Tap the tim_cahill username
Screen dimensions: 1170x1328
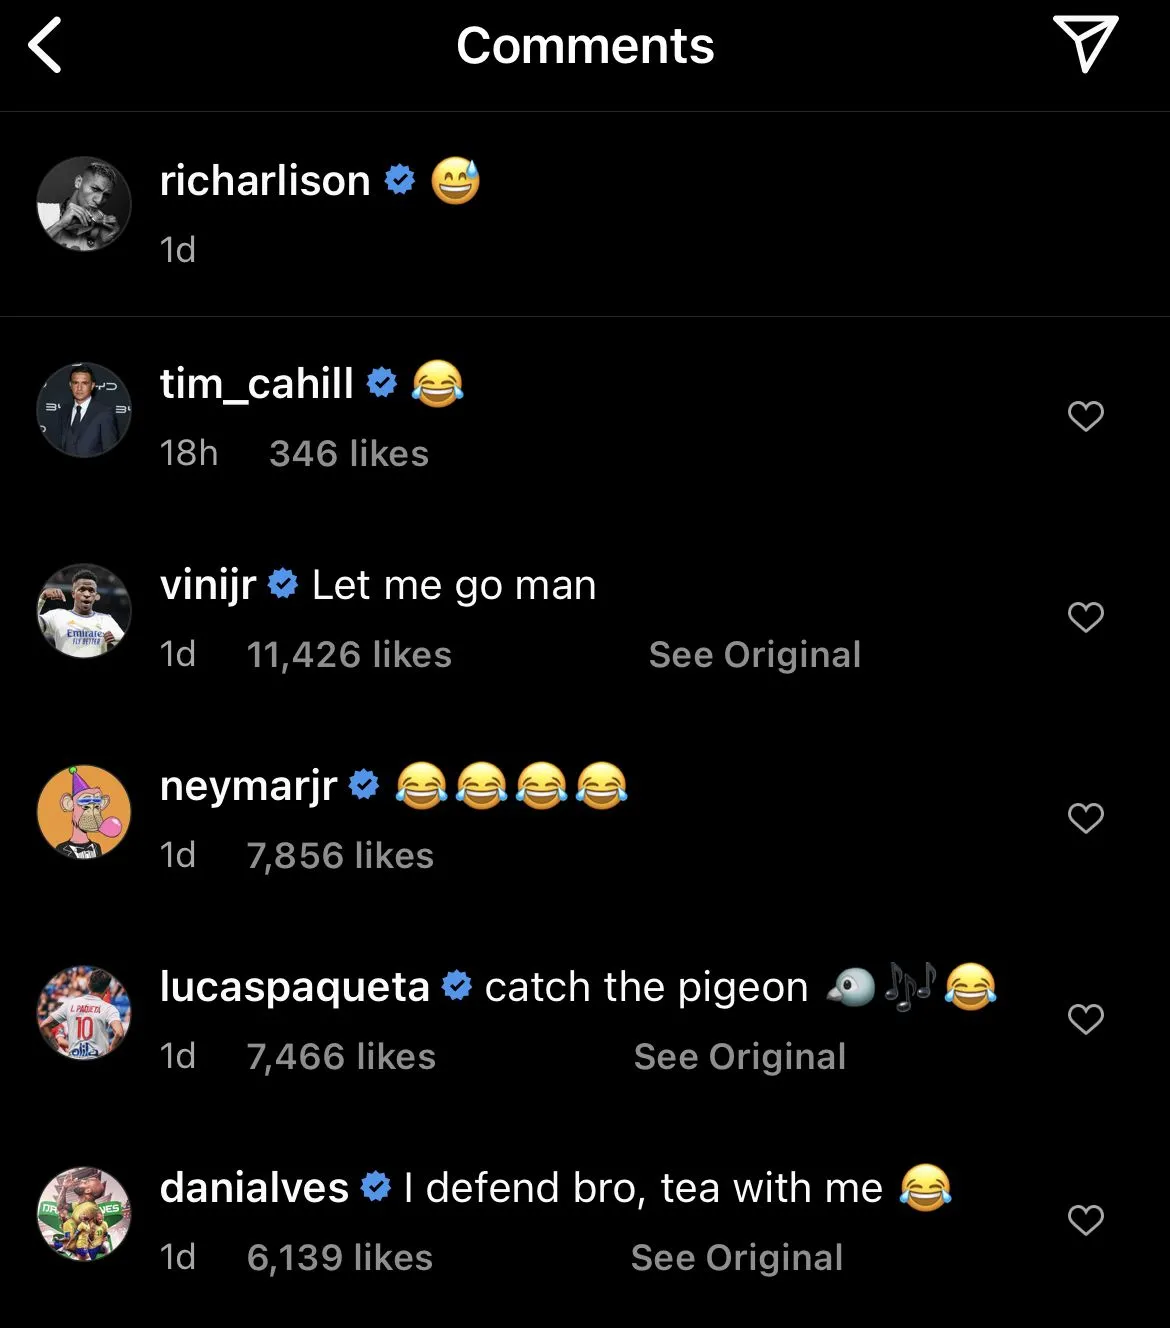[257, 383]
